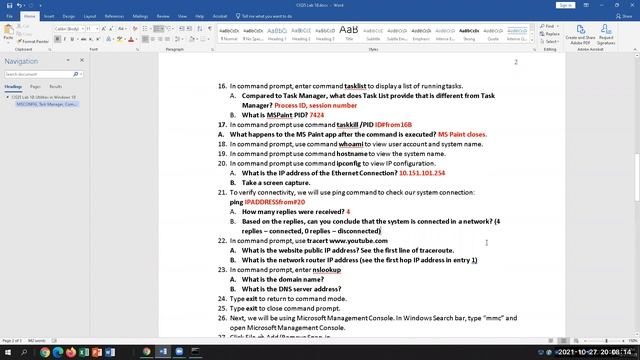Open Excel from the Windows taskbar
The image size is (640, 360).
tap(84, 352)
